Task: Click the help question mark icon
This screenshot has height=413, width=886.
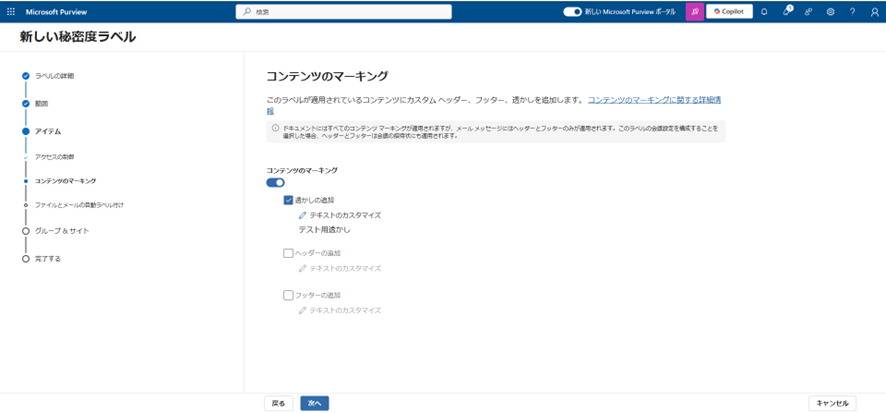Action: pos(852,12)
